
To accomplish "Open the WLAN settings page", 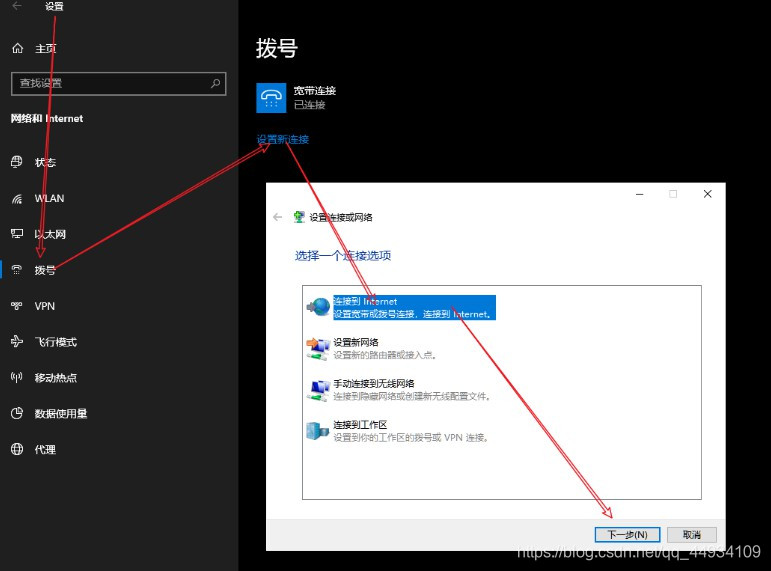I will point(49,198).
